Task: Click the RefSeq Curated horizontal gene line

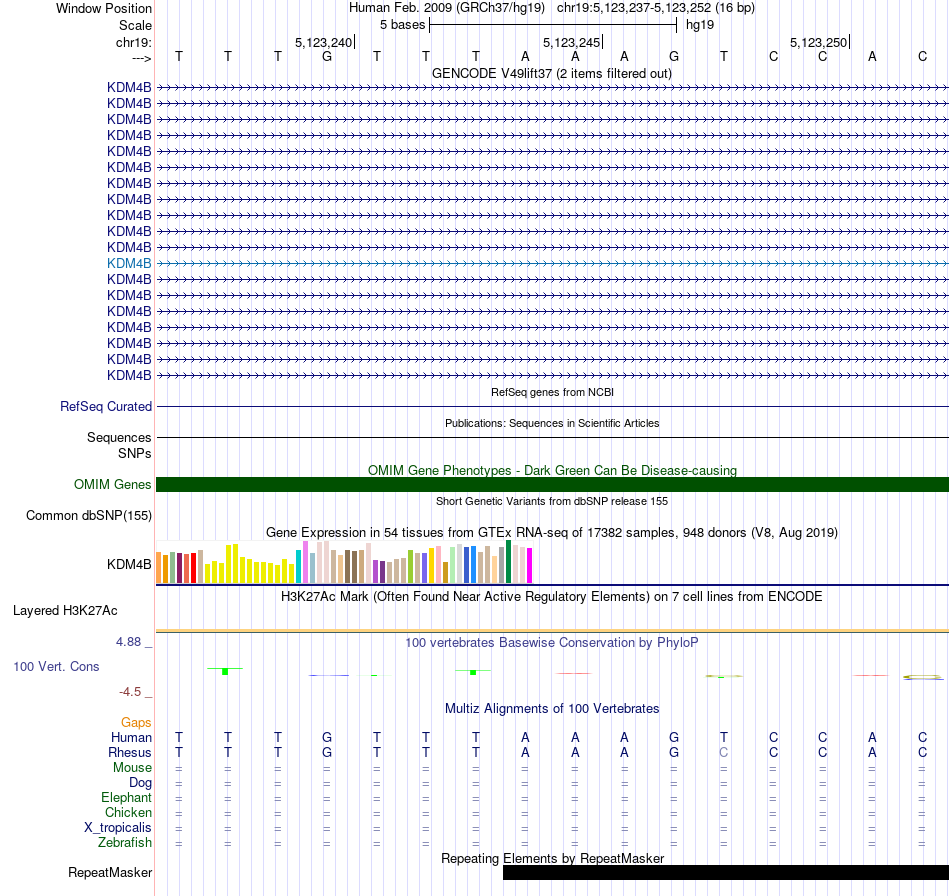Action: point(553,407)
